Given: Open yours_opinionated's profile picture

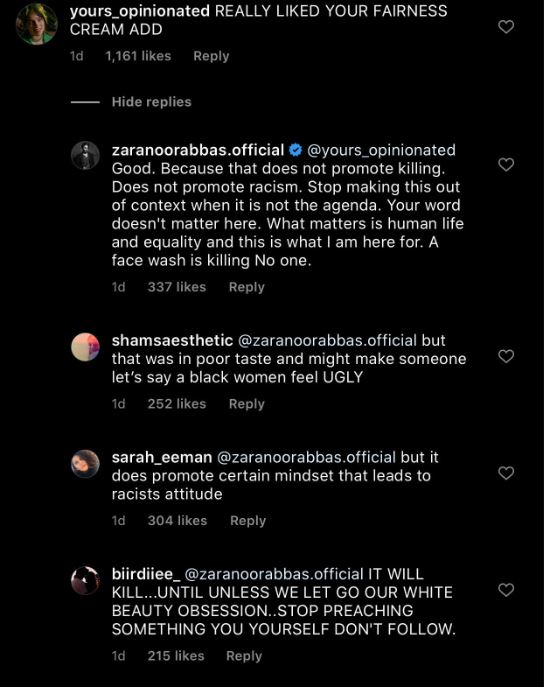Looking at the screenshot, I should click(36, 24).
